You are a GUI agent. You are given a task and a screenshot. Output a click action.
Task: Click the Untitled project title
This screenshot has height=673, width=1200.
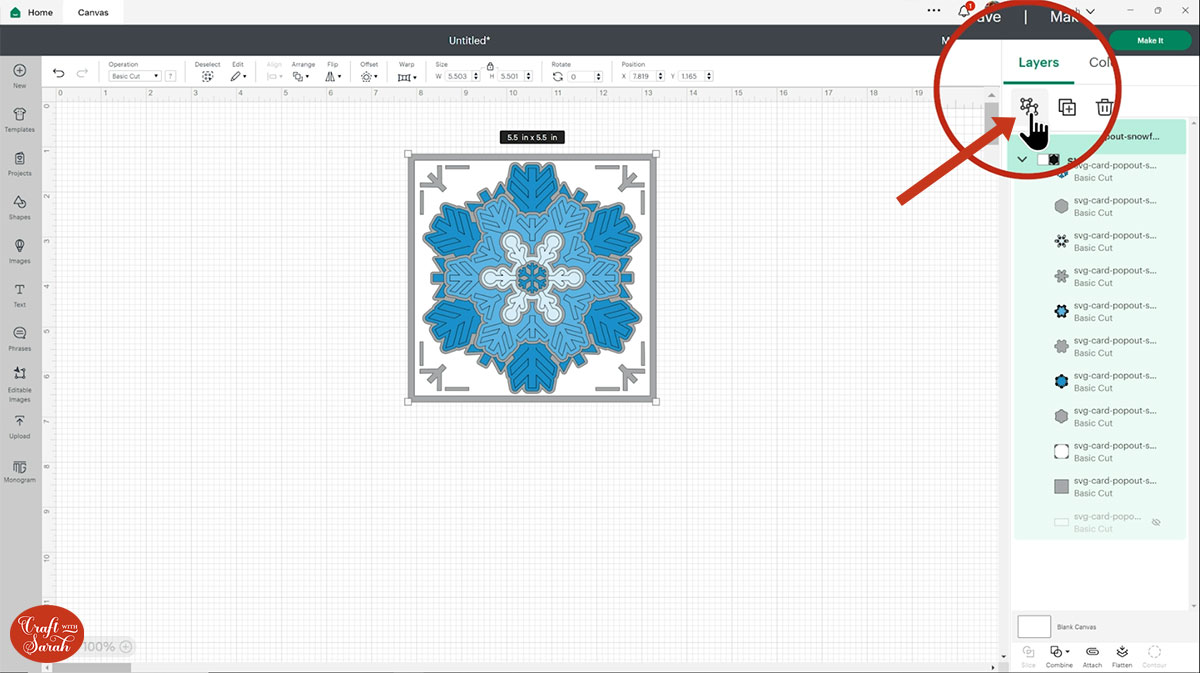470,41
